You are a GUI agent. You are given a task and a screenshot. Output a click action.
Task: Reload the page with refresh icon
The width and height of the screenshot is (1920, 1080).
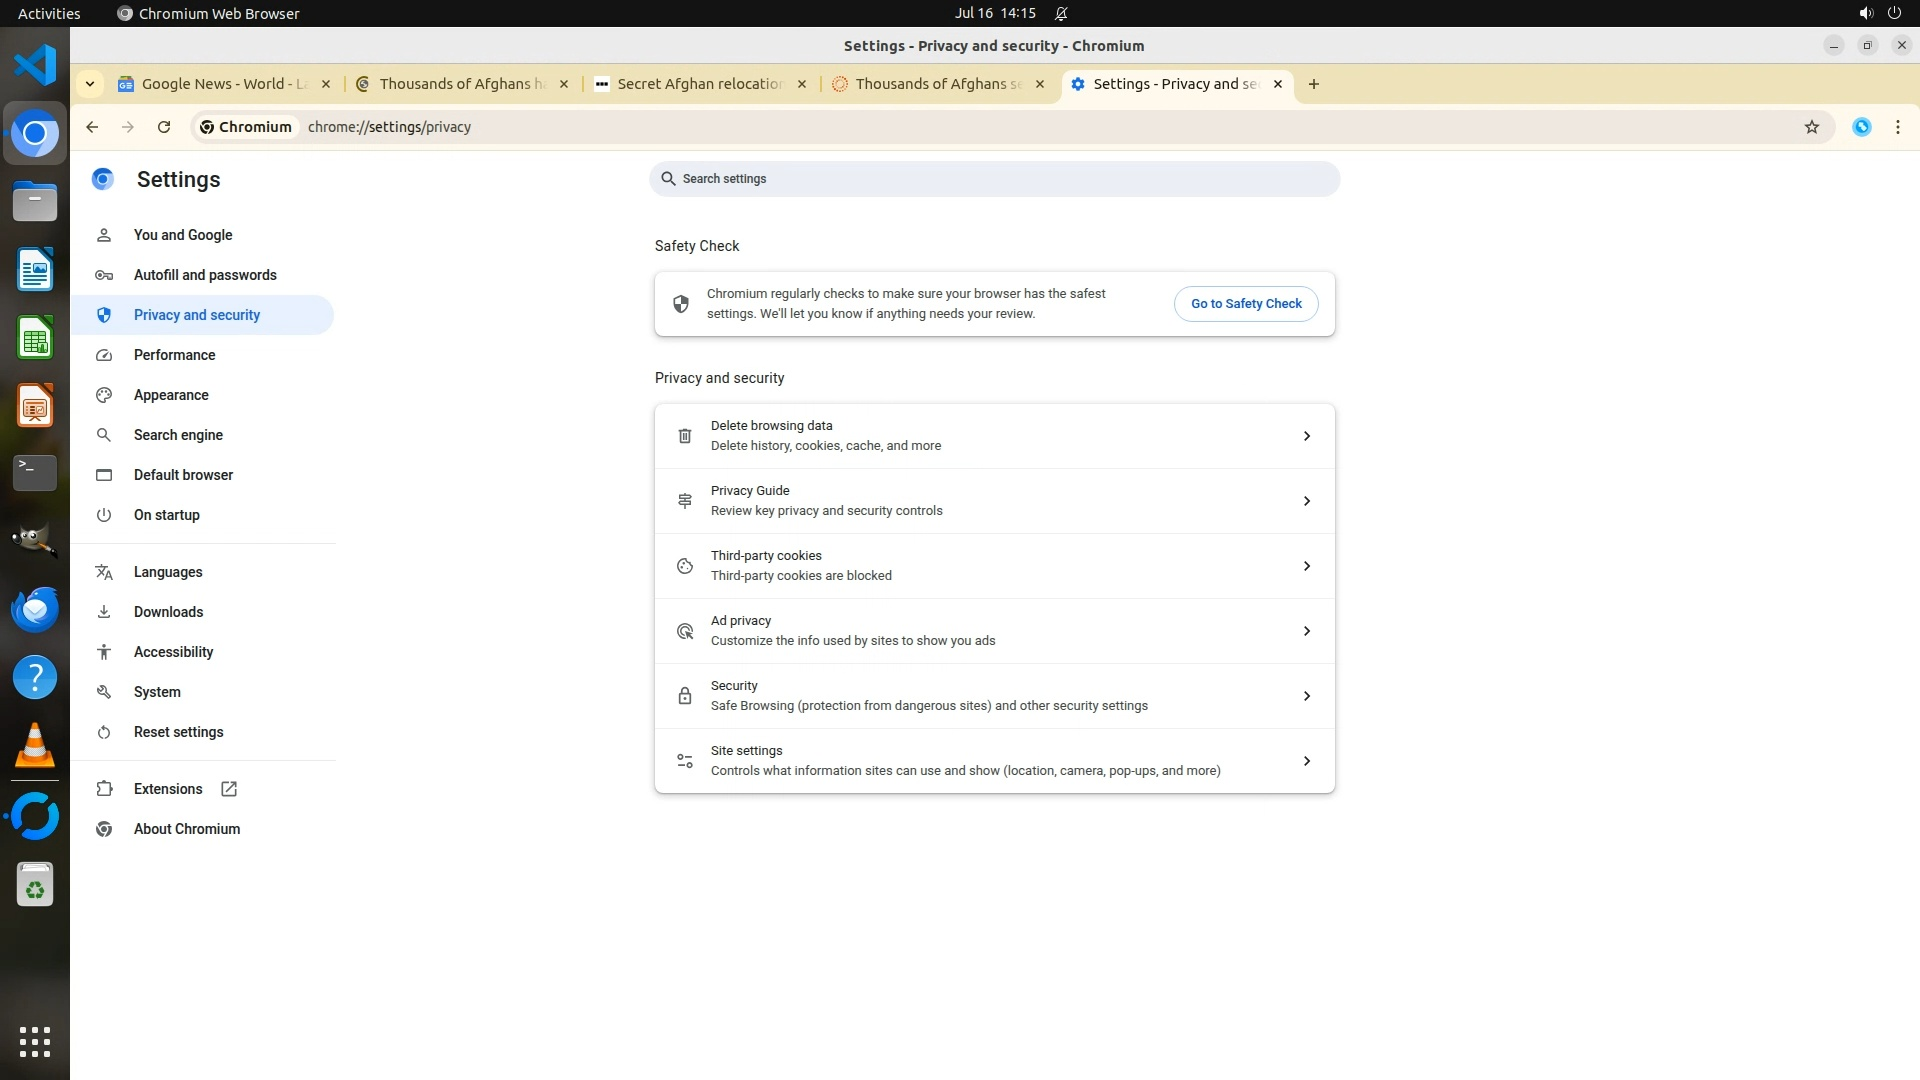coord(164,127)
